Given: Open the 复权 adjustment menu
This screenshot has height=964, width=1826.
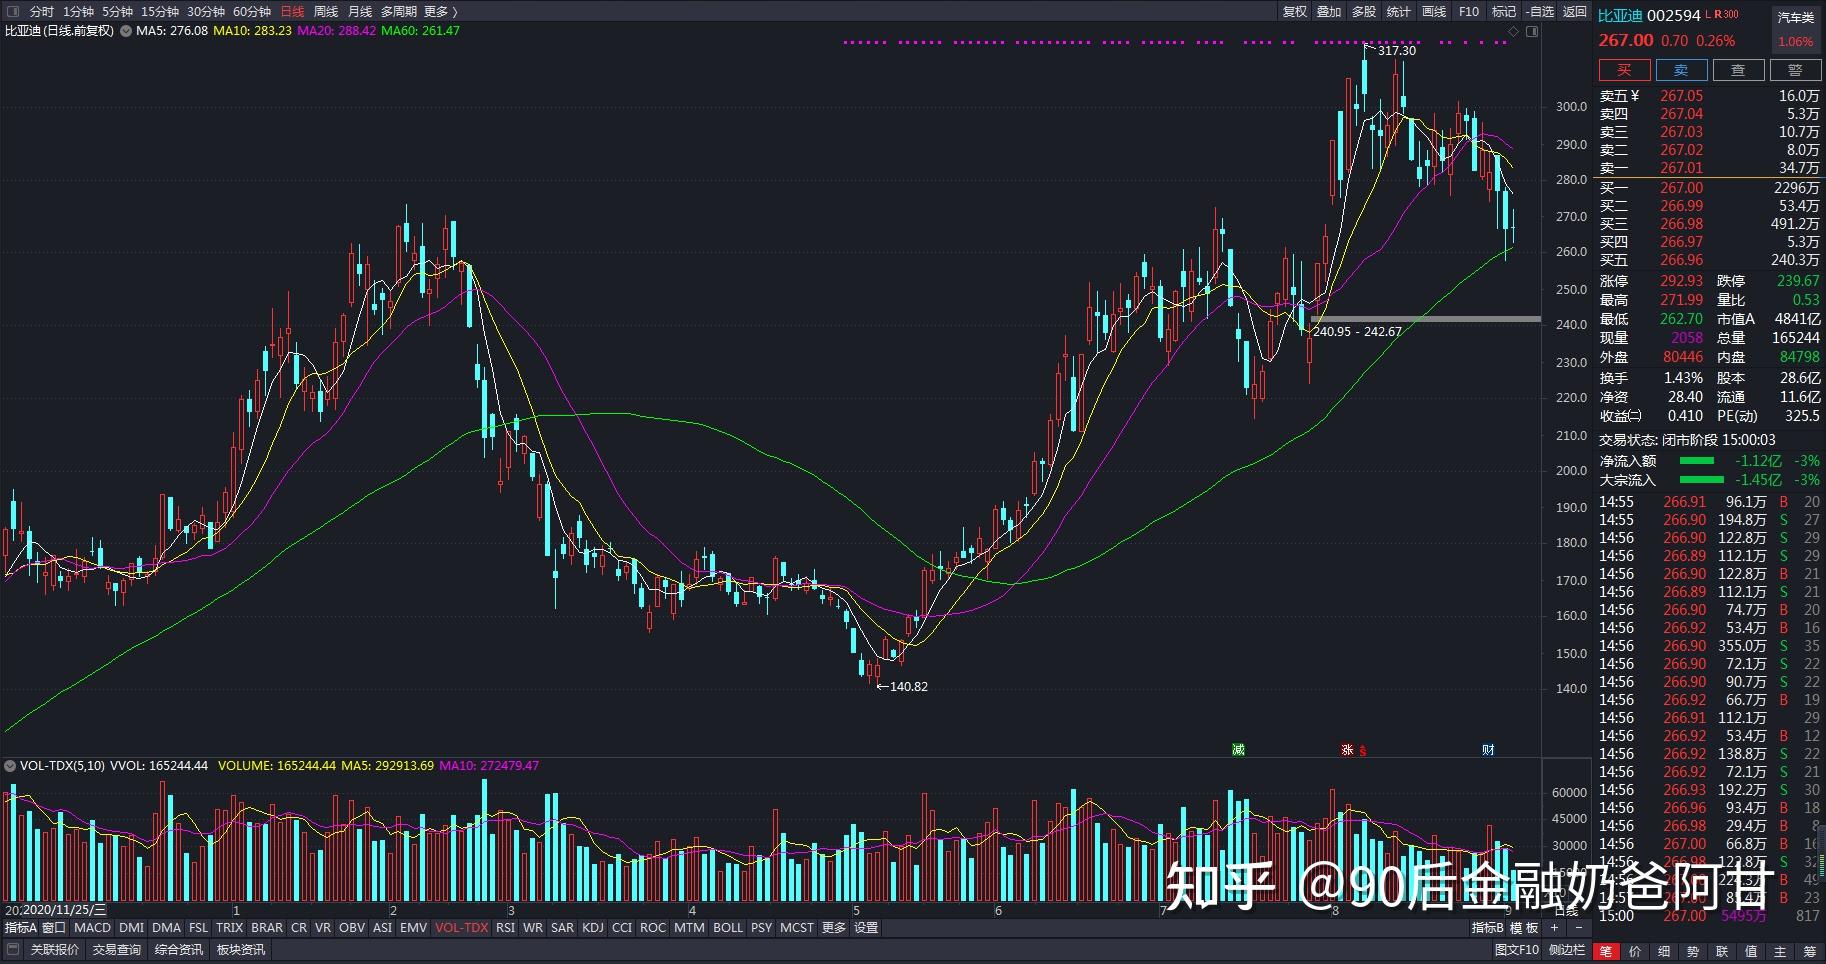Looking at the screenshot, I should coord(1295,11).
